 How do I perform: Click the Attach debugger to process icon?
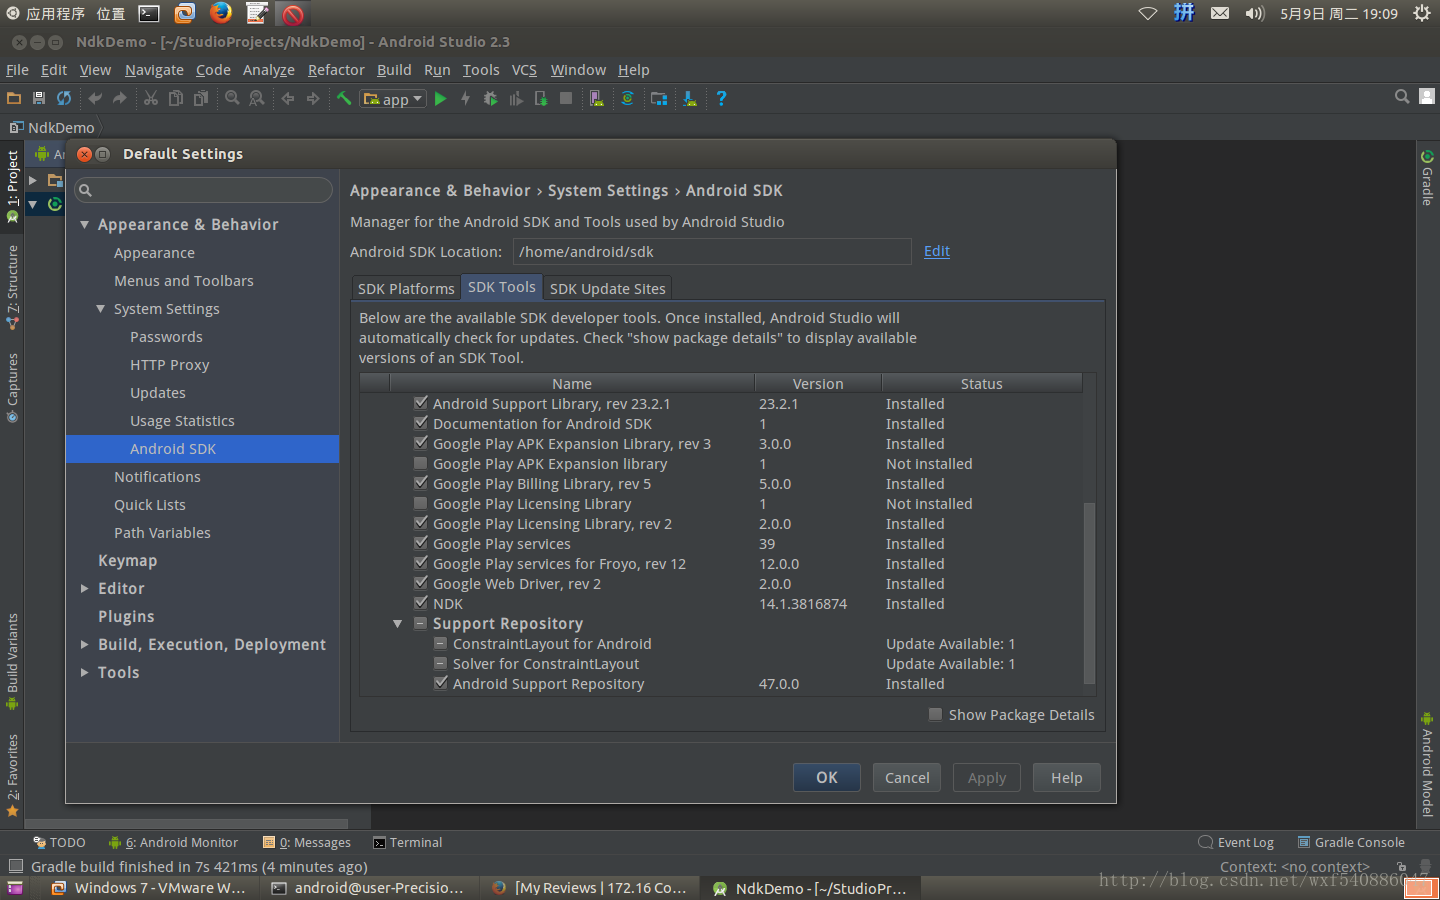tap(541, 98)
